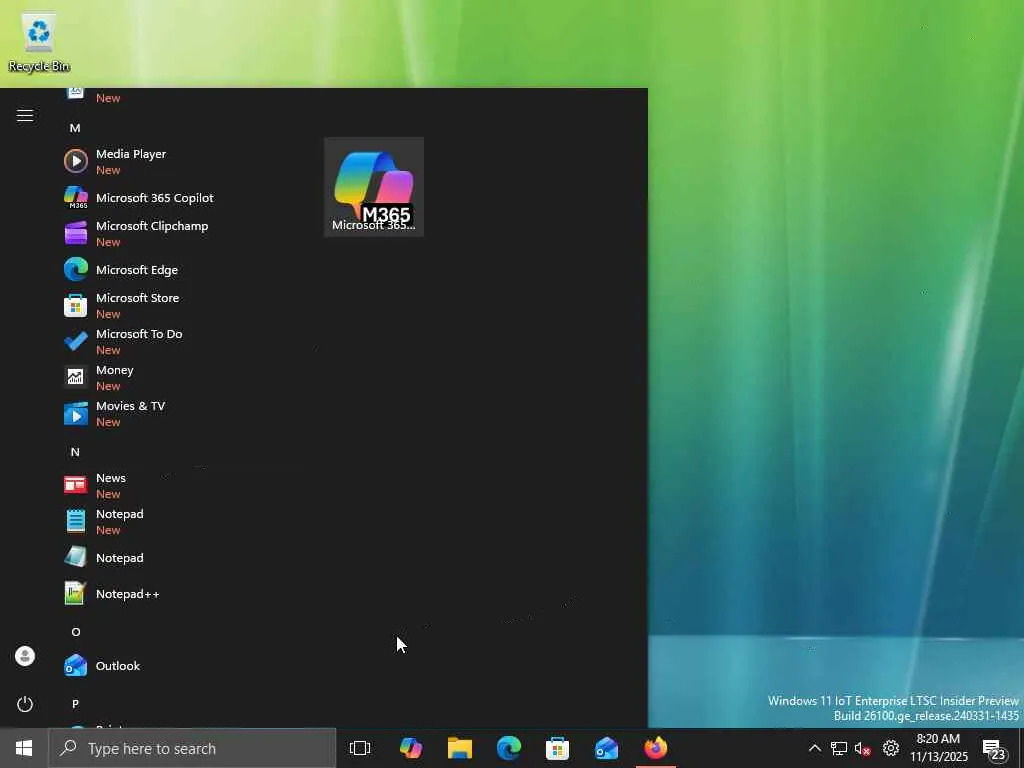The image size is (1024, 768).
Task: Launch Notepad++ from the app list
Action: click(x=112, y=594)
